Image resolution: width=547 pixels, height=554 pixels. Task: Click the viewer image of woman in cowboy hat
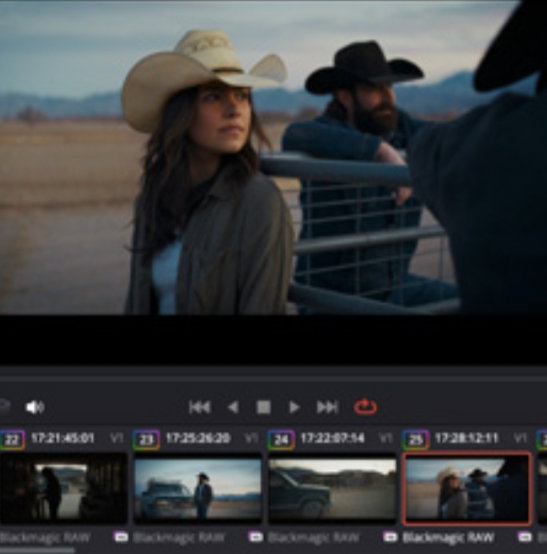click(x=274, y=158)
